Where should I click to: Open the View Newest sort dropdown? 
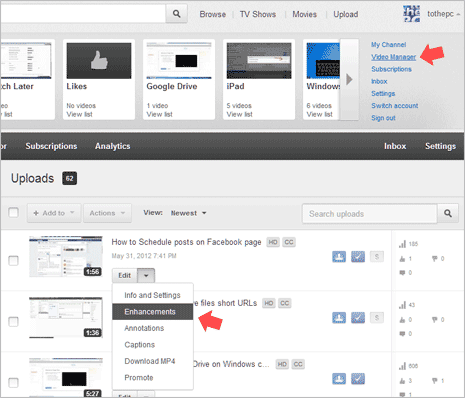(x=189, y=213)
